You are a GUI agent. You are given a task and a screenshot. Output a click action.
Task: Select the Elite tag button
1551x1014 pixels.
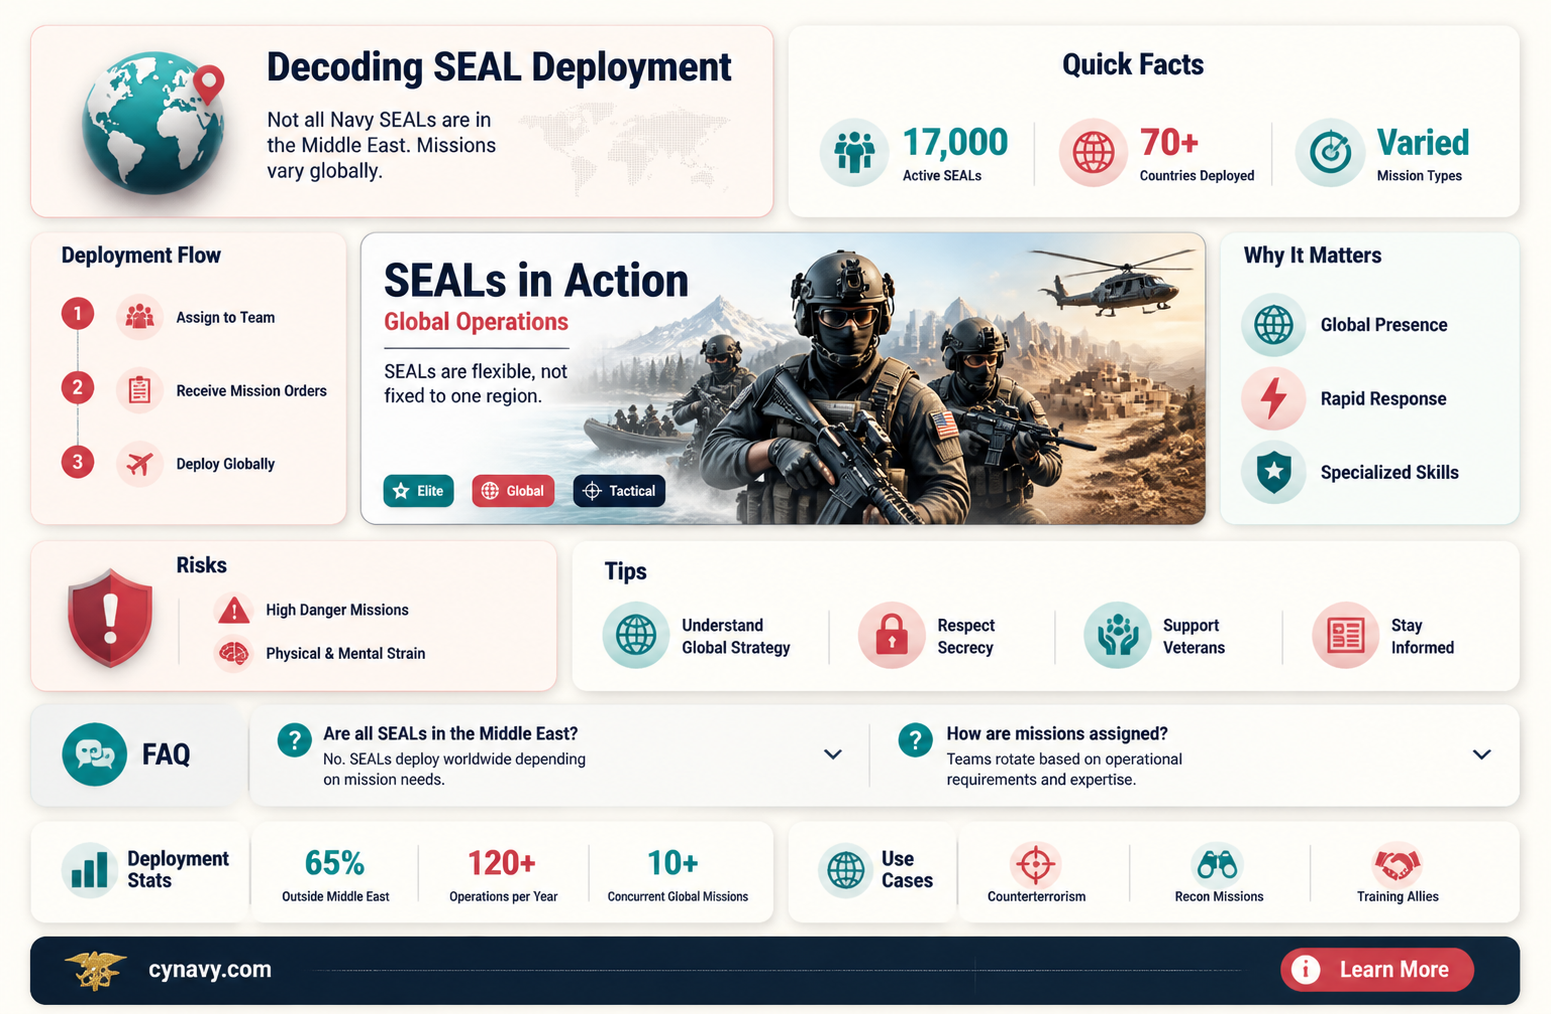coord(419,491)
